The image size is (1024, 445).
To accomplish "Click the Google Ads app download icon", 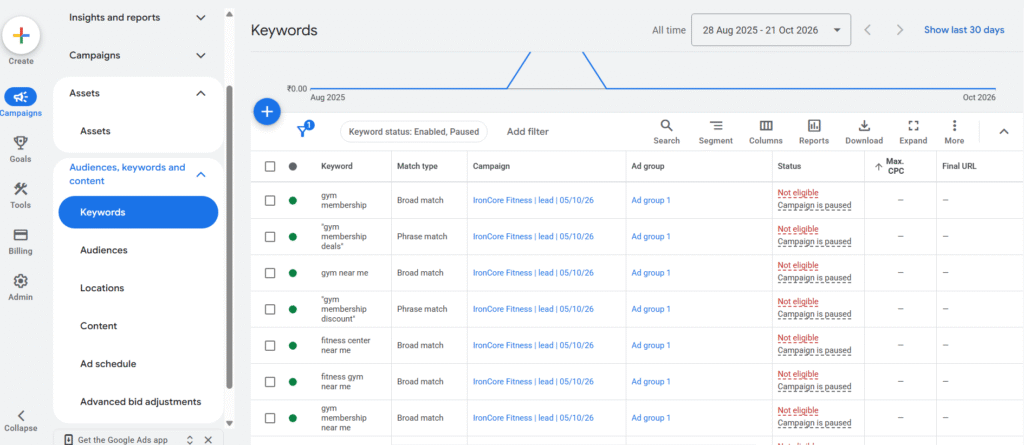I will pyautogui.click(x=68, y=440).
